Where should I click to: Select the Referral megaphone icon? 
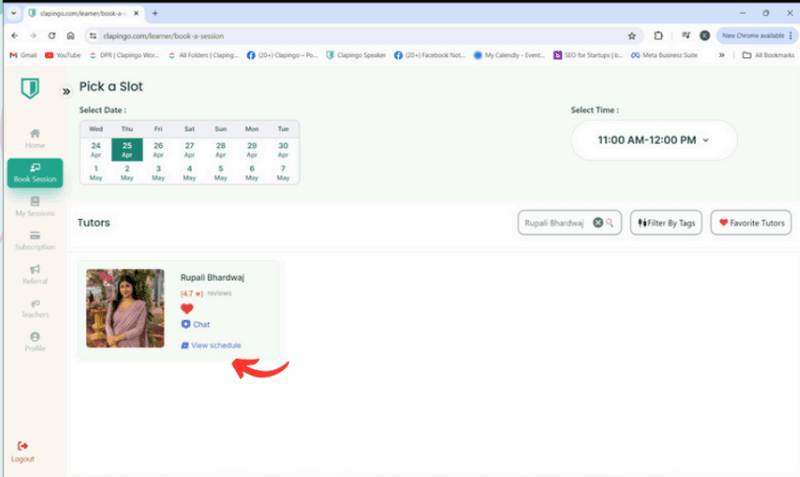click(35, 269)
